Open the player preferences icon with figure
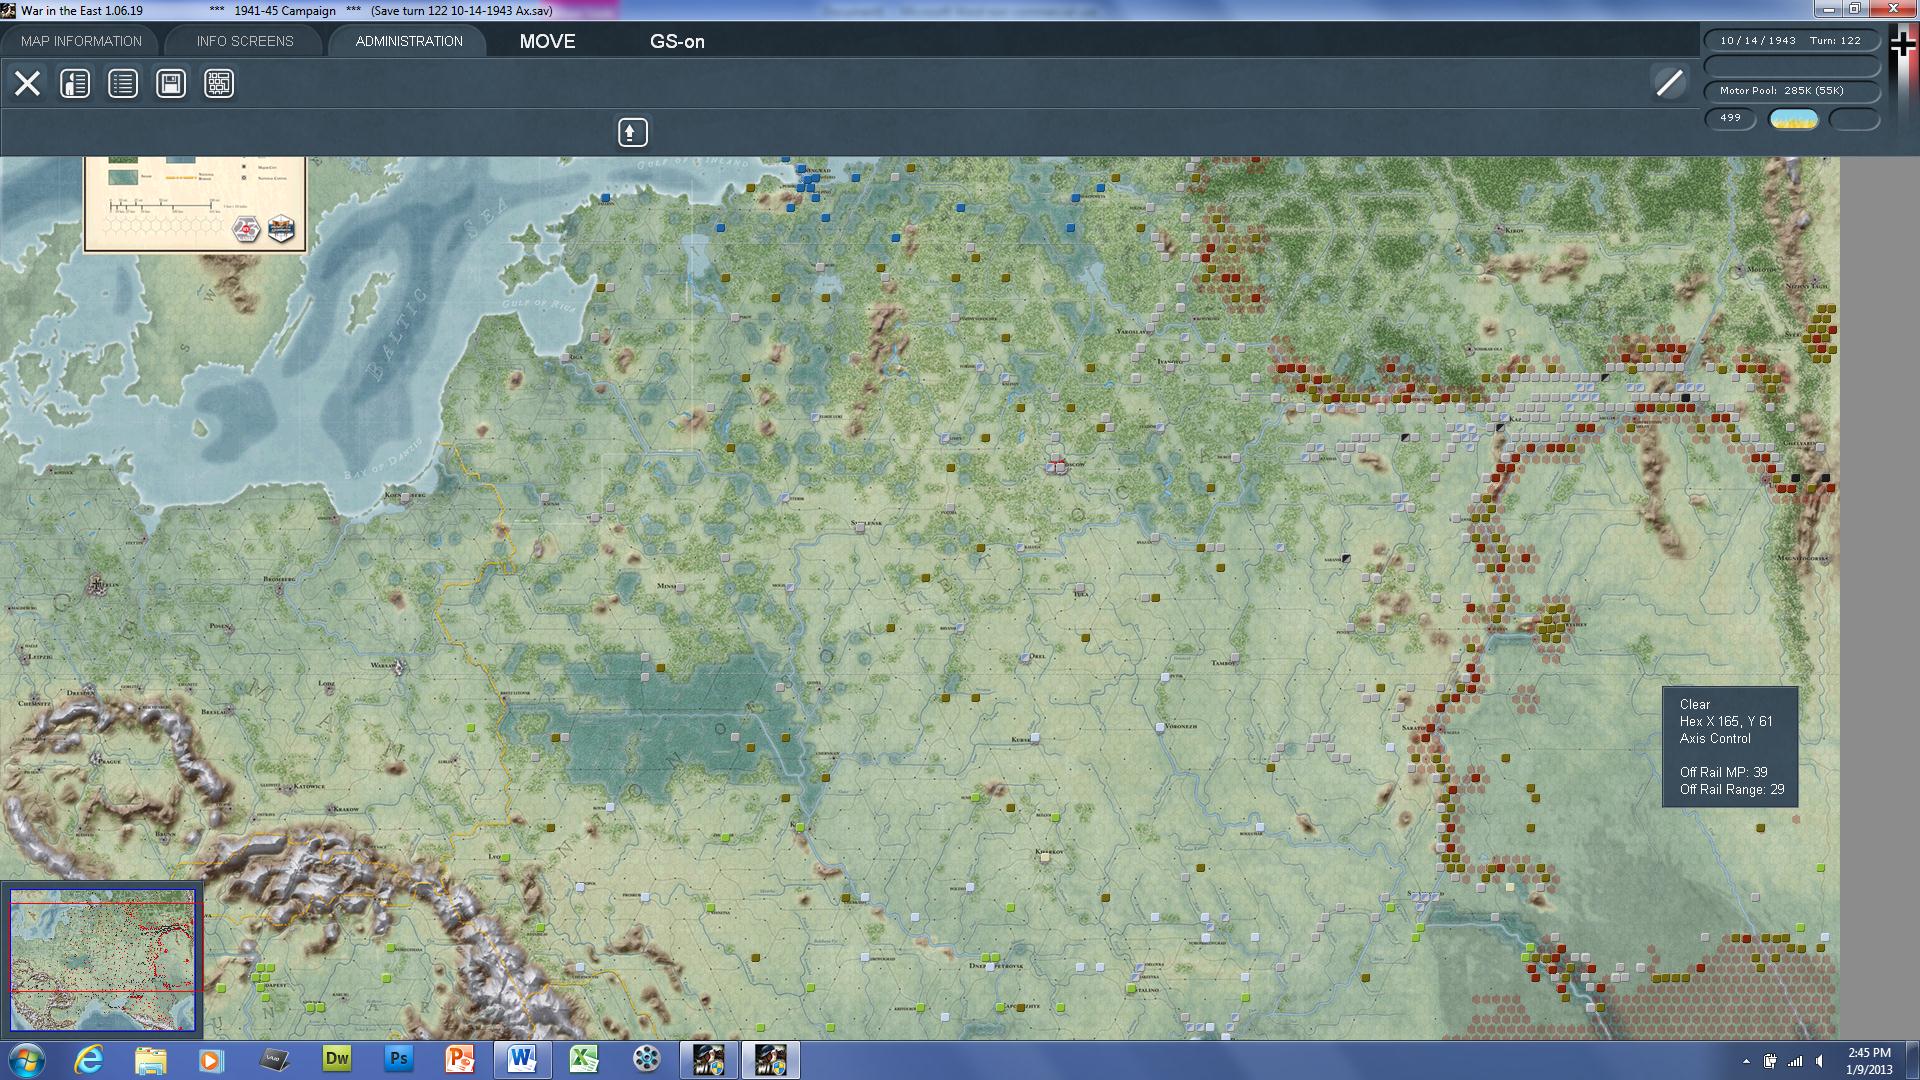Image resolution: width=1920 pixels, height=1080 pixels. tap(75, 83)
